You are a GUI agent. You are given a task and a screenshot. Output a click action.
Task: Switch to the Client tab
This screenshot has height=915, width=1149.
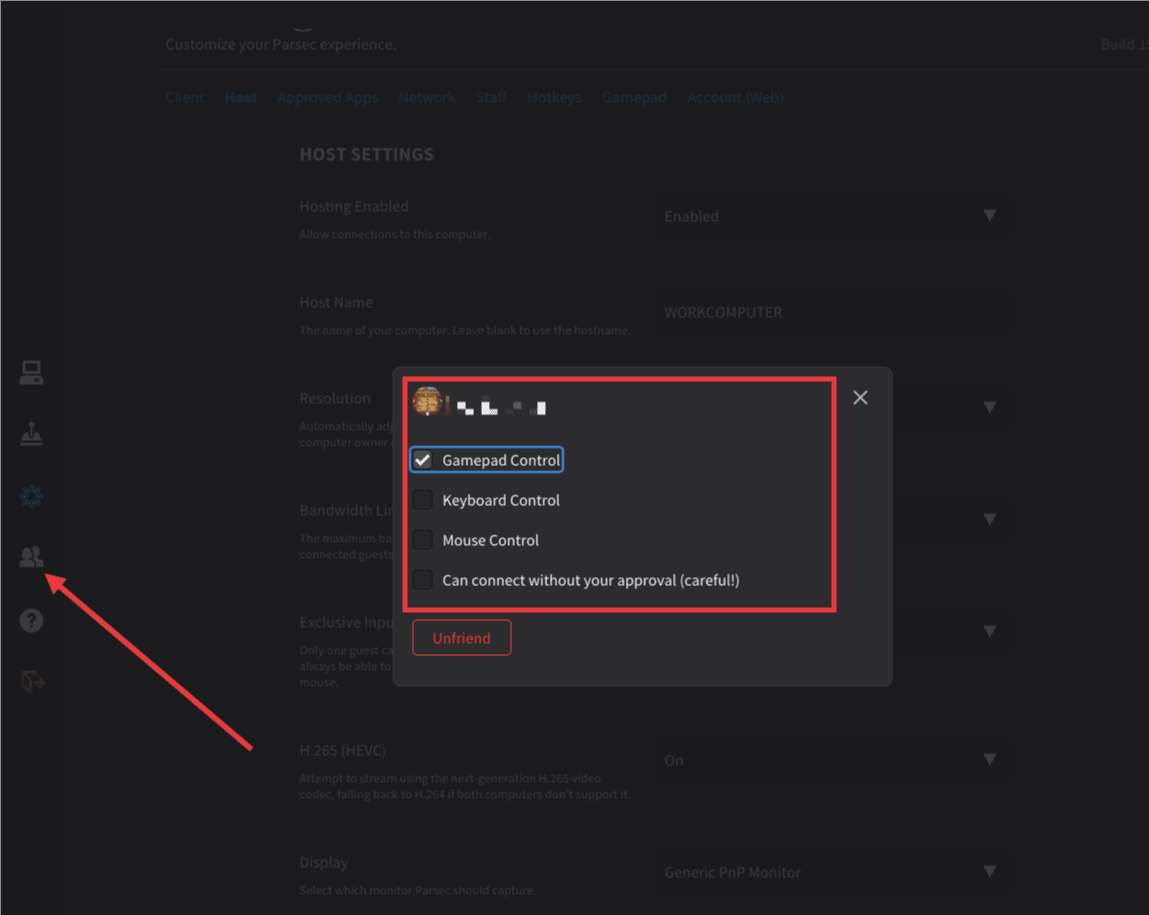(185, 97)
